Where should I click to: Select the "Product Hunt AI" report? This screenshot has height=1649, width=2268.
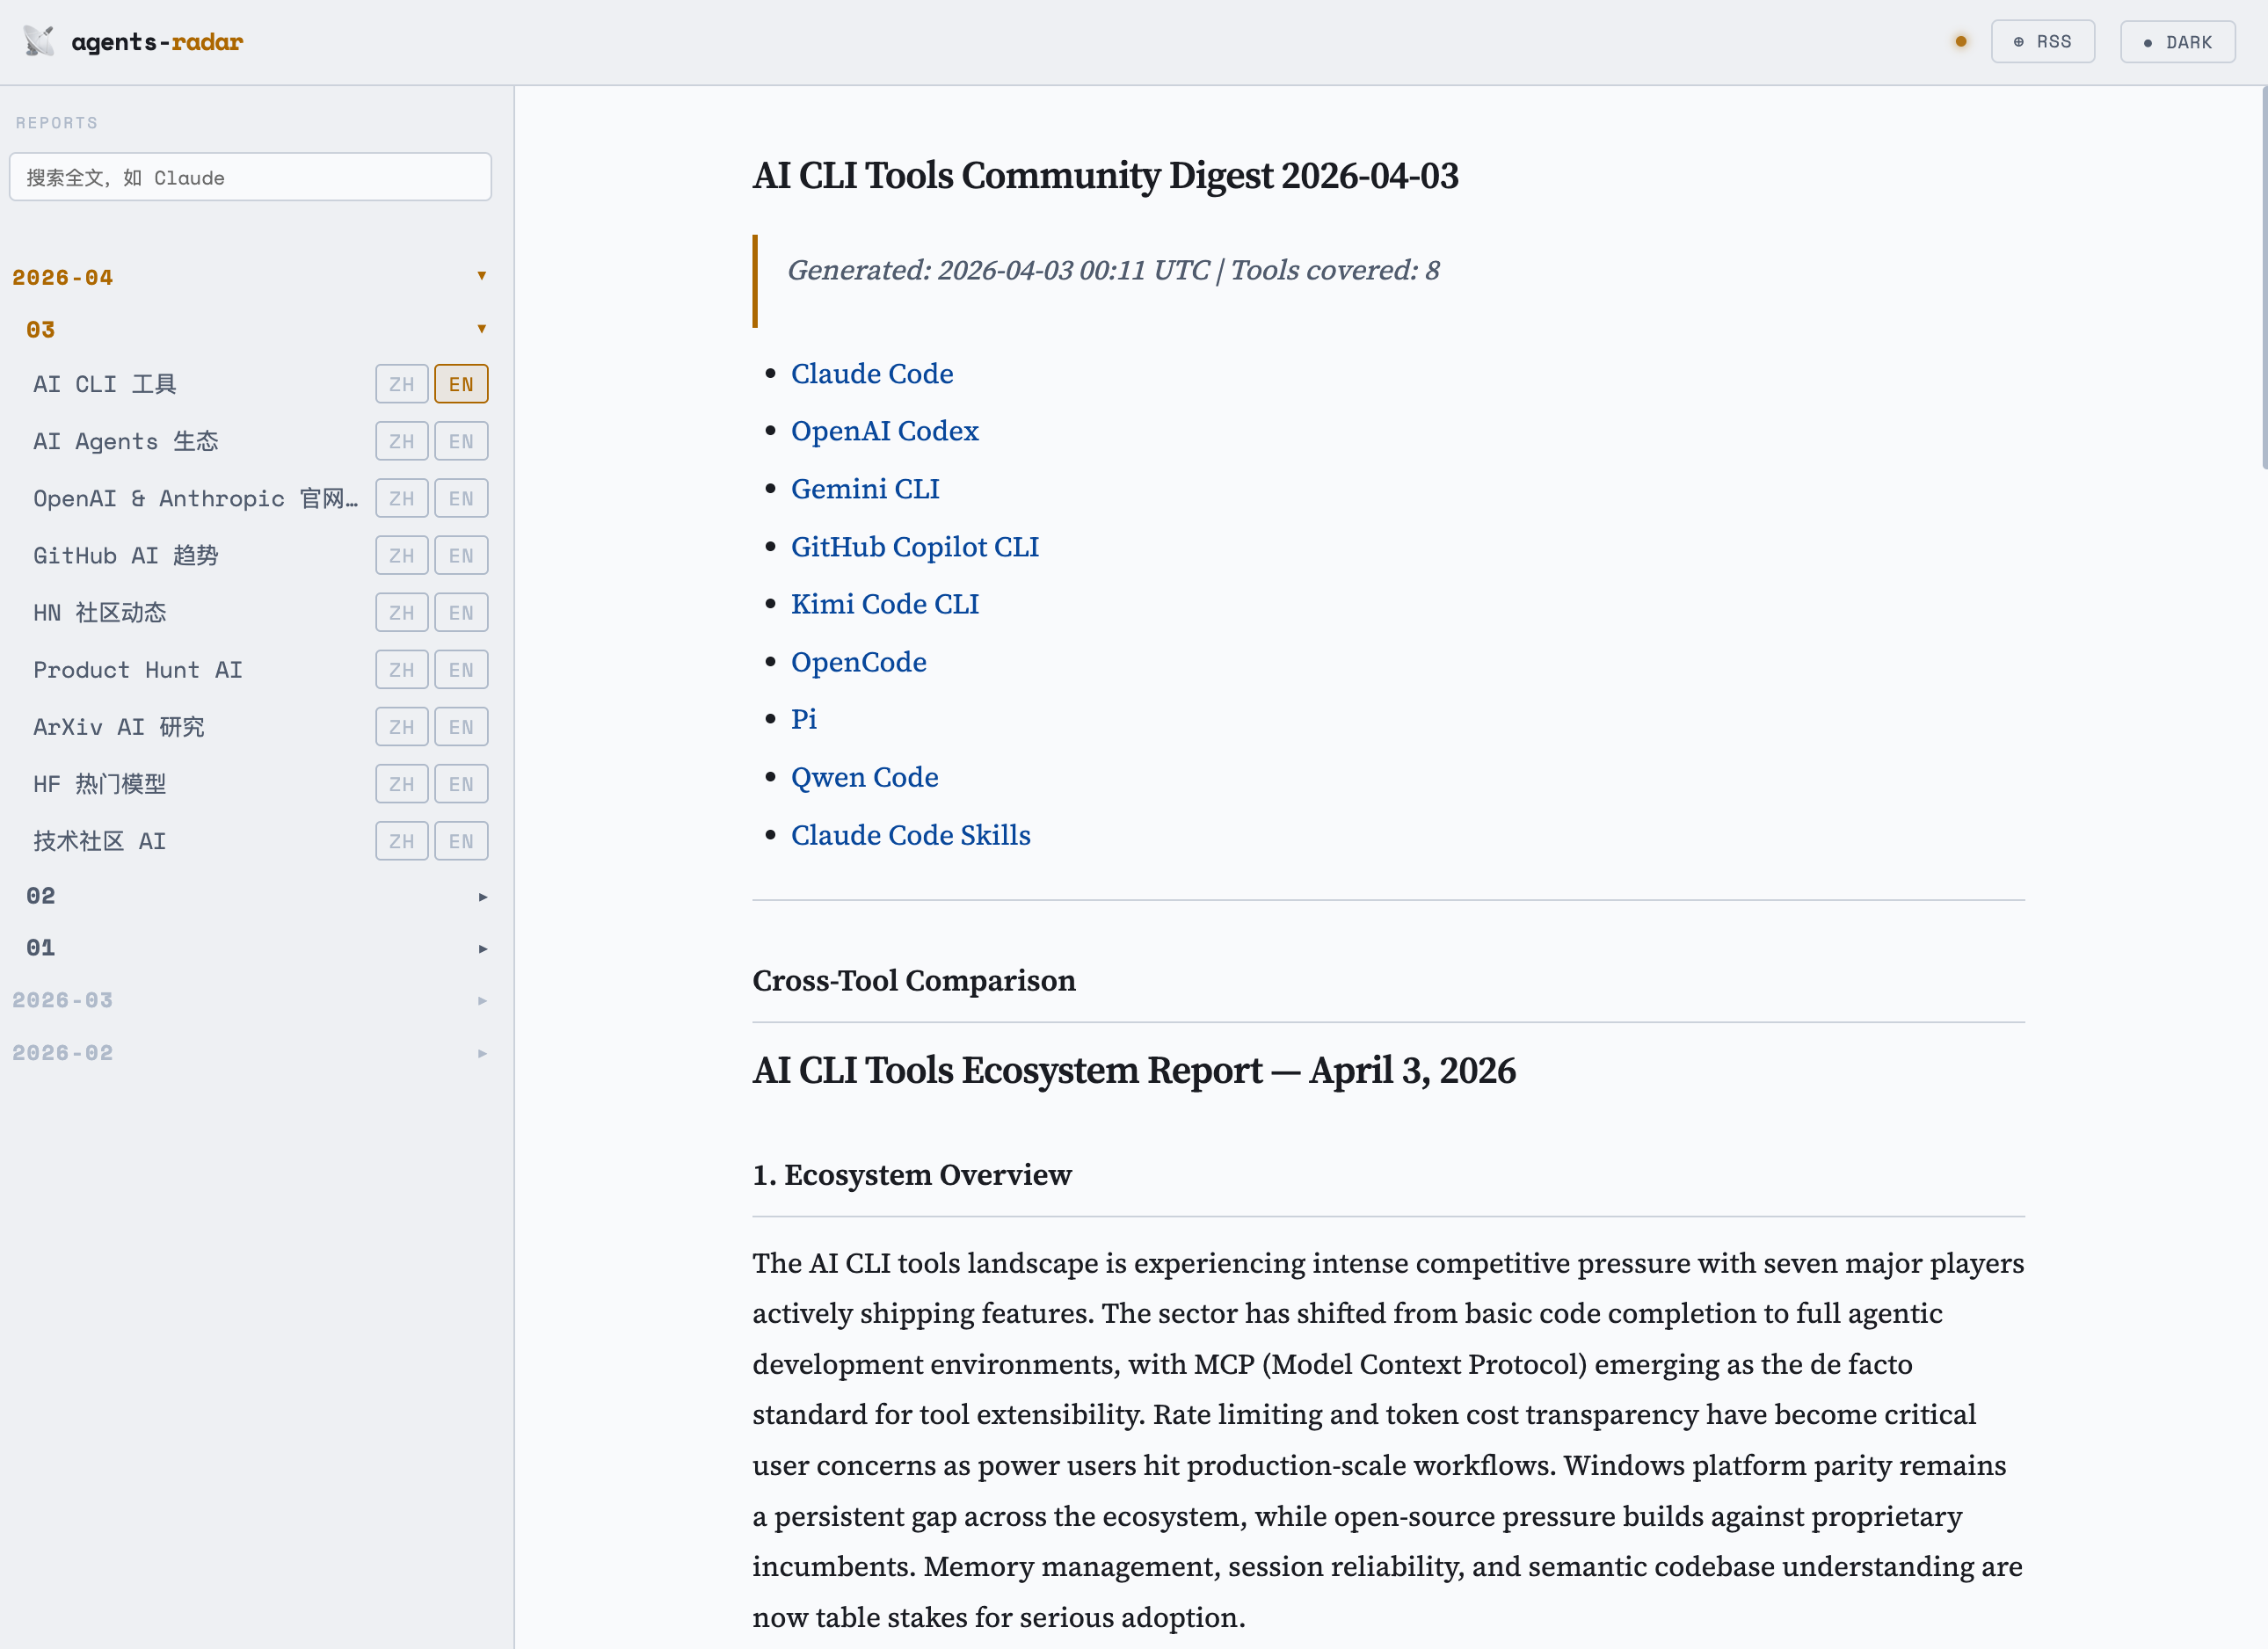point(138,669)
